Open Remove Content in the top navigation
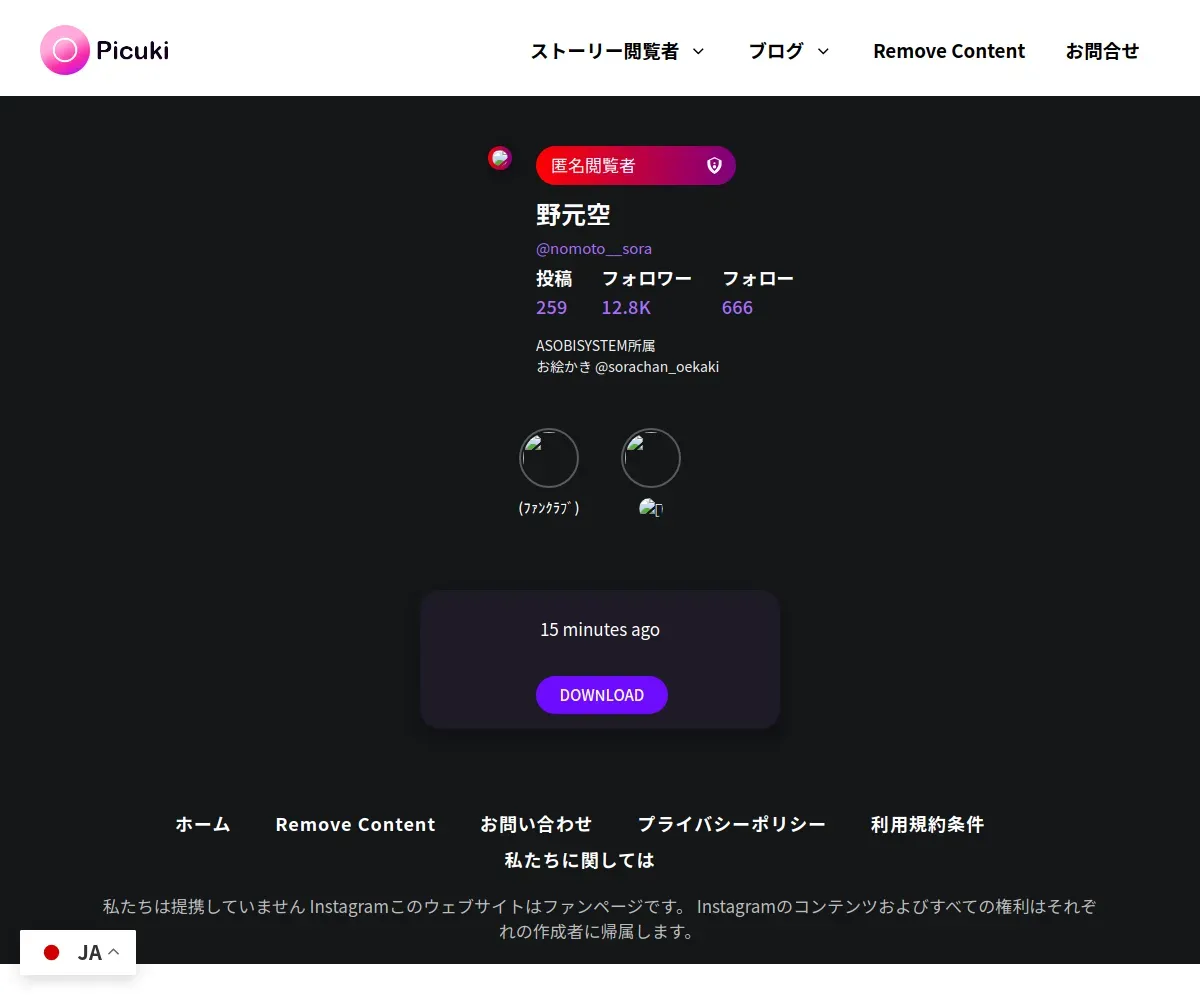Viewport: 1200px width, 1000px height. pyautogui.click(x=949, y=51)
